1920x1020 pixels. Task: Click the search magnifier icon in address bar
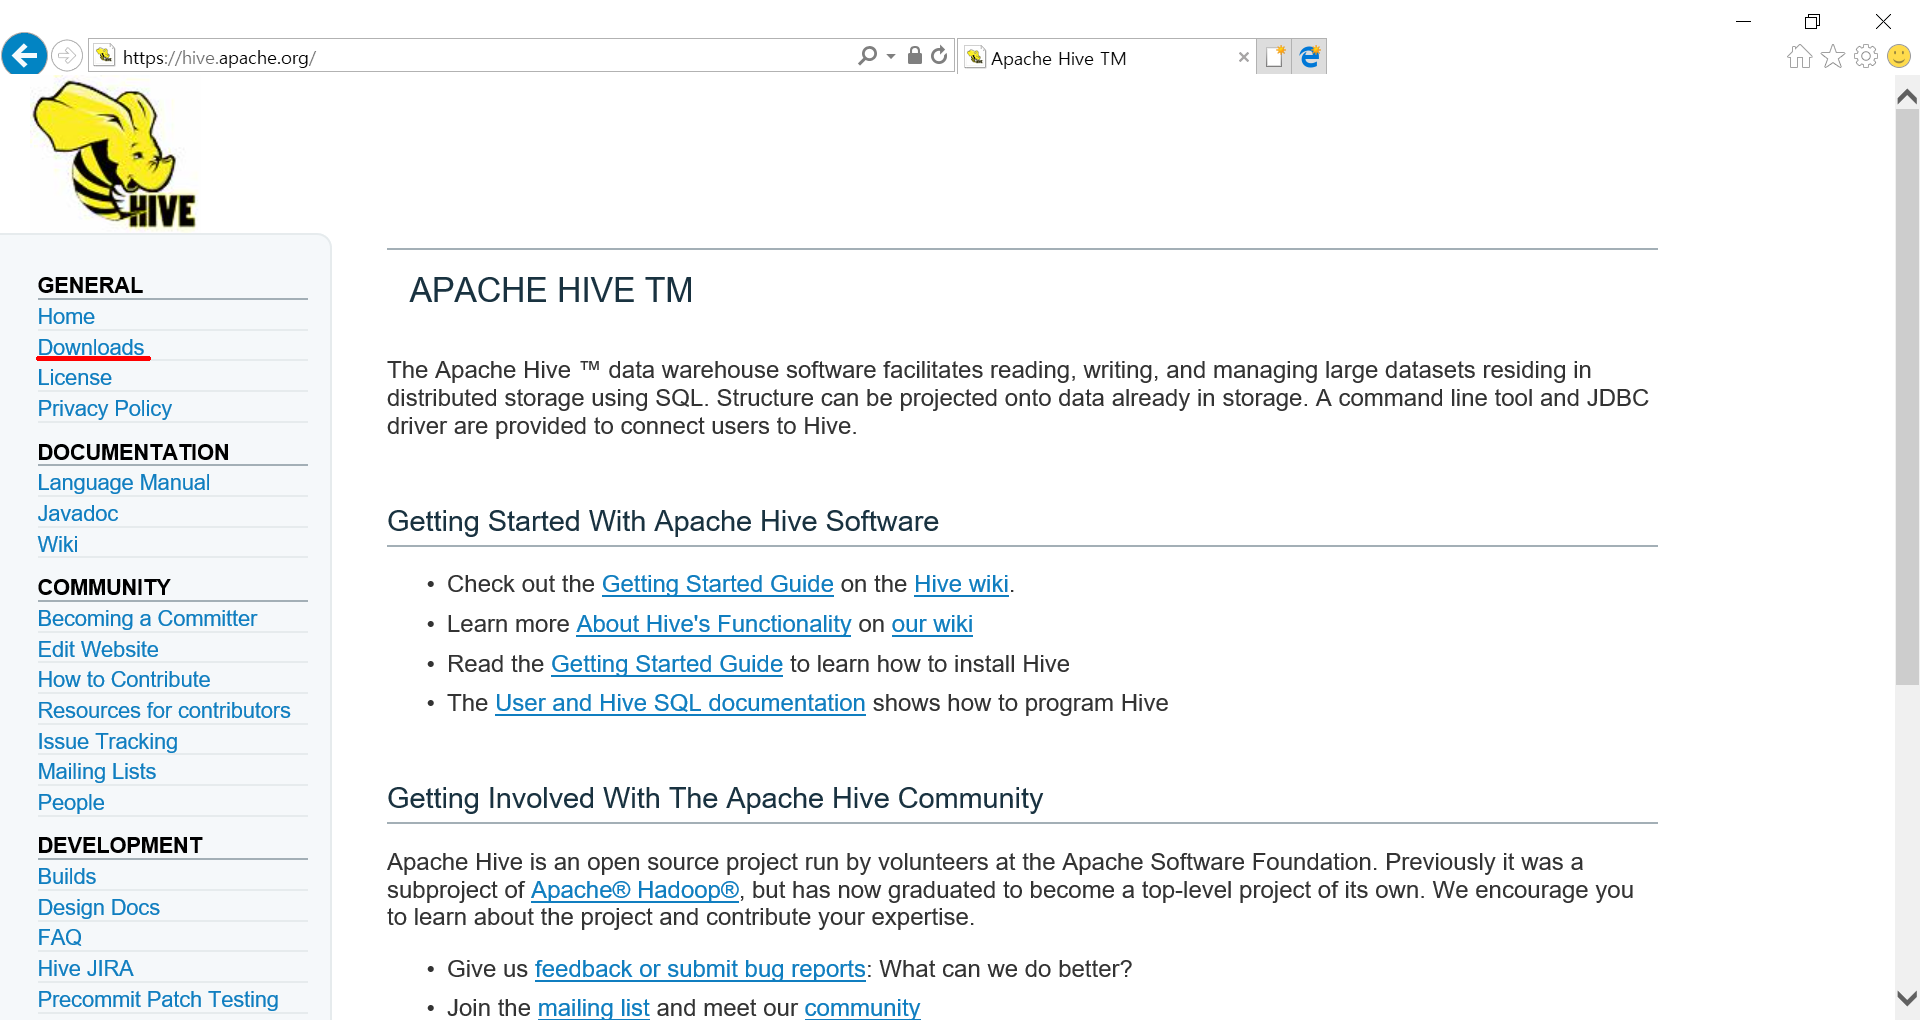click(867, 56)
